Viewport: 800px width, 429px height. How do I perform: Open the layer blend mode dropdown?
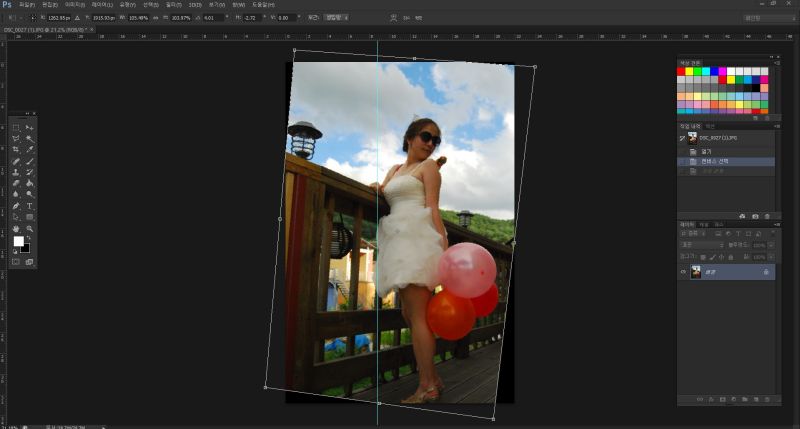(x=703, y=245)
